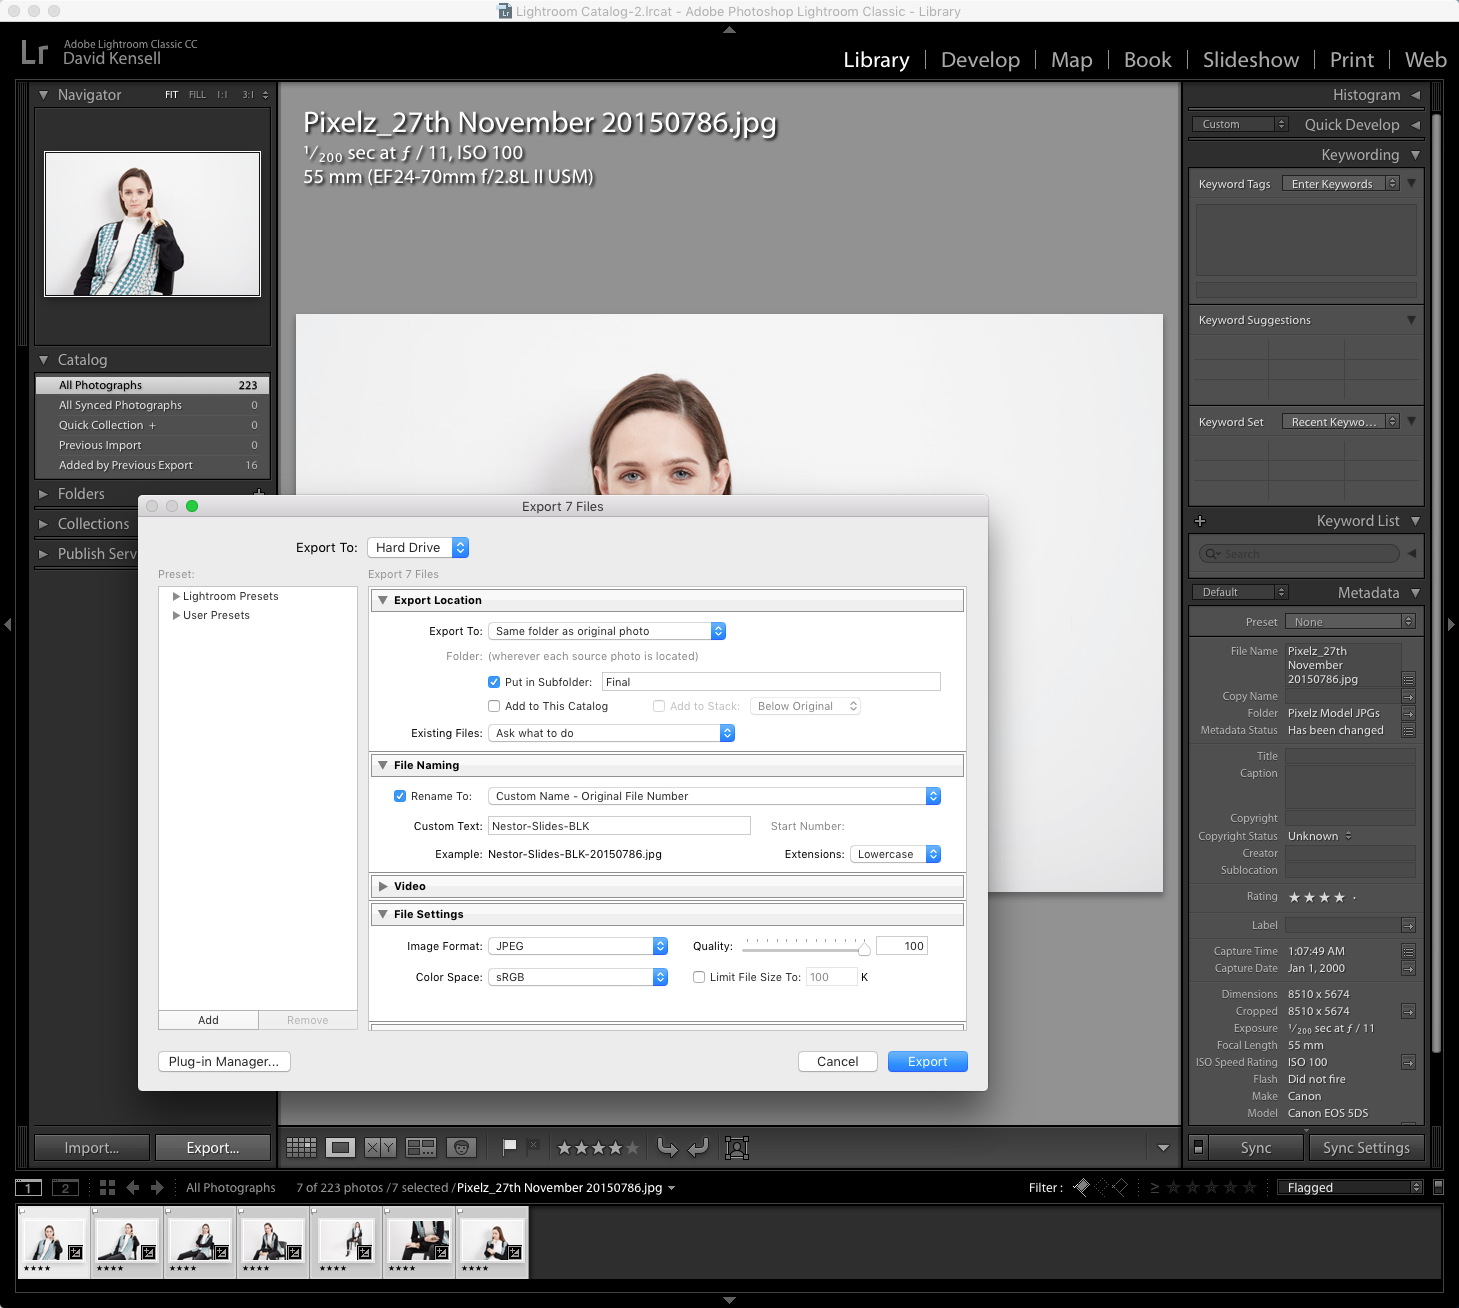Switch to the Develop module

click(979, 60)
